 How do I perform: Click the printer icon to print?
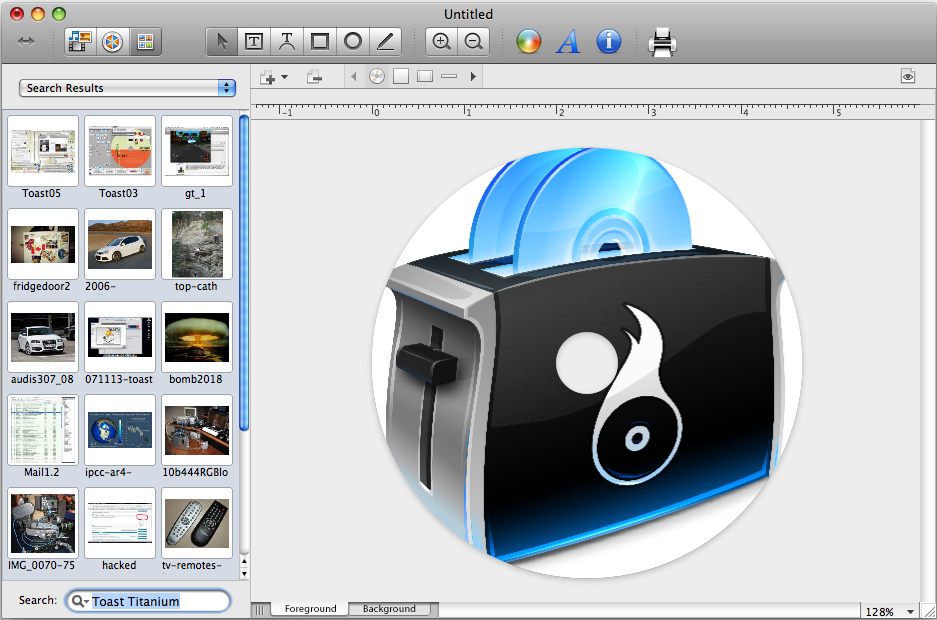point(662,42)
